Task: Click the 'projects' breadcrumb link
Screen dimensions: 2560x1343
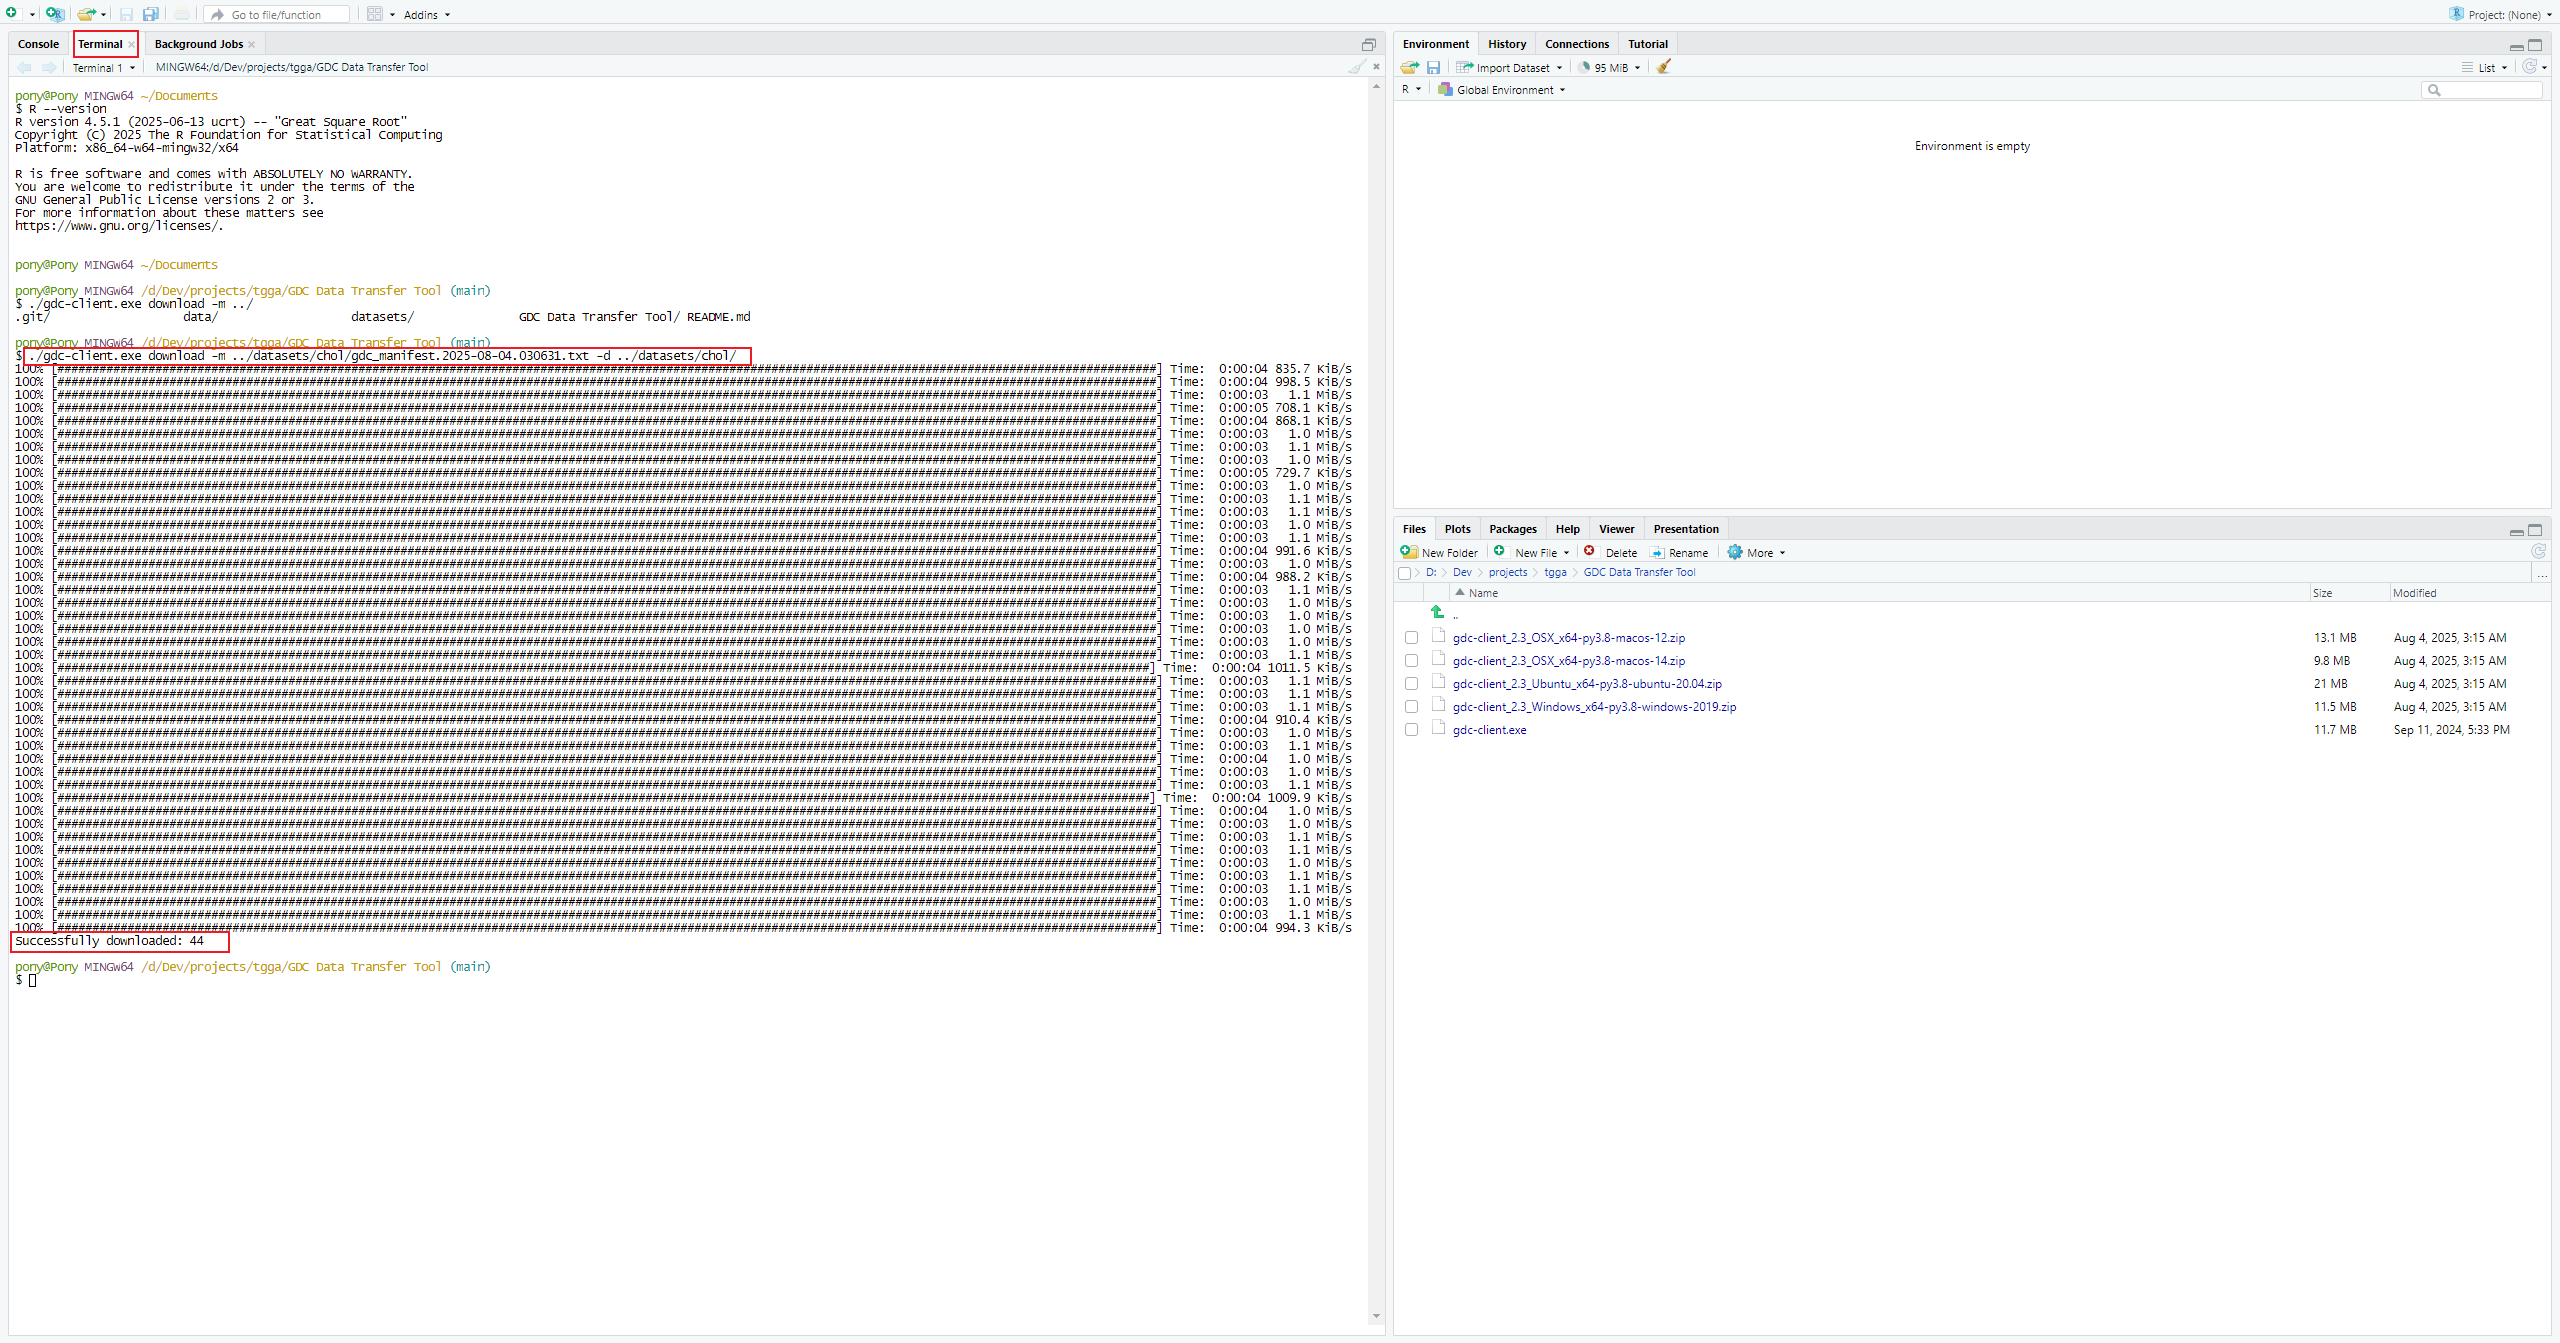Action: click(1508, 573)
